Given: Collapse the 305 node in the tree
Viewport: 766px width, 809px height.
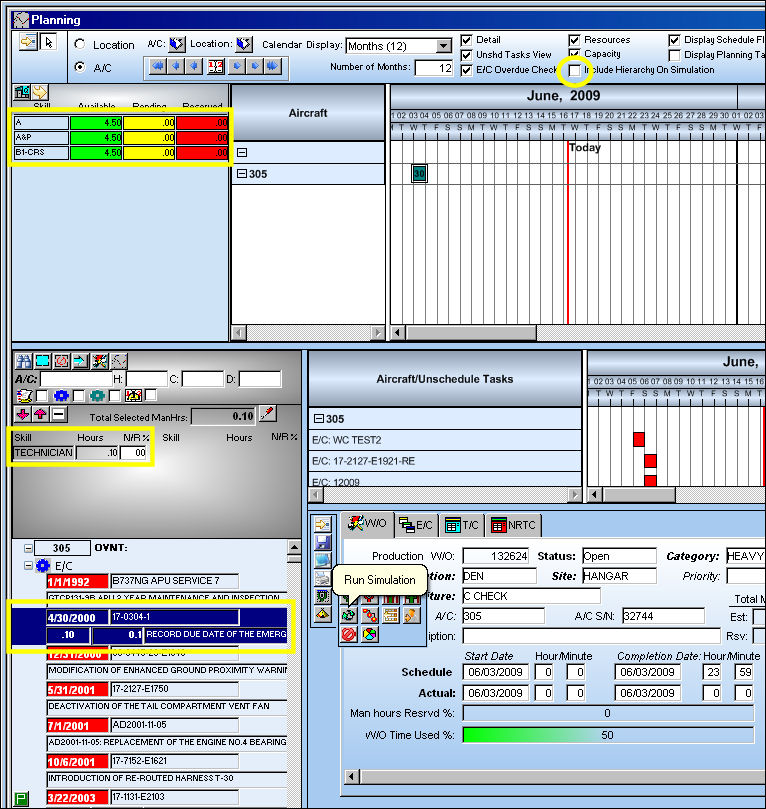Looking at the screenshot, I should (x=28, y=548).
